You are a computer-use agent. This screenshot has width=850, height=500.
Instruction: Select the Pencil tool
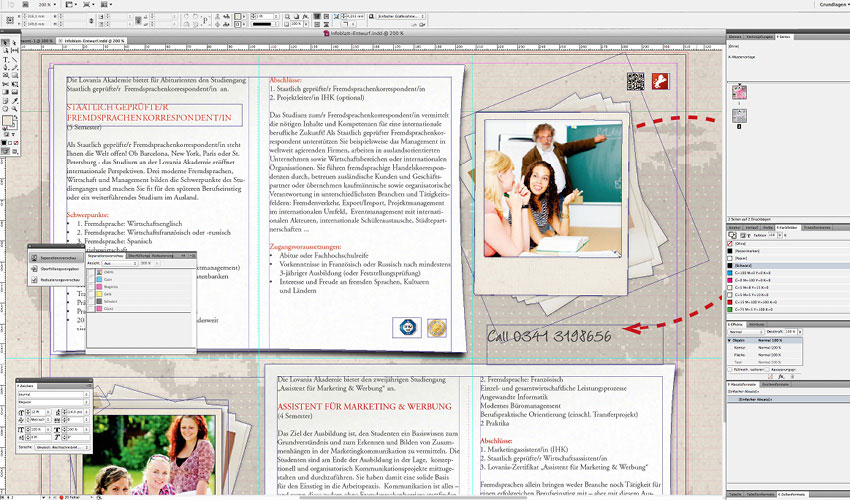pos(15,67)
